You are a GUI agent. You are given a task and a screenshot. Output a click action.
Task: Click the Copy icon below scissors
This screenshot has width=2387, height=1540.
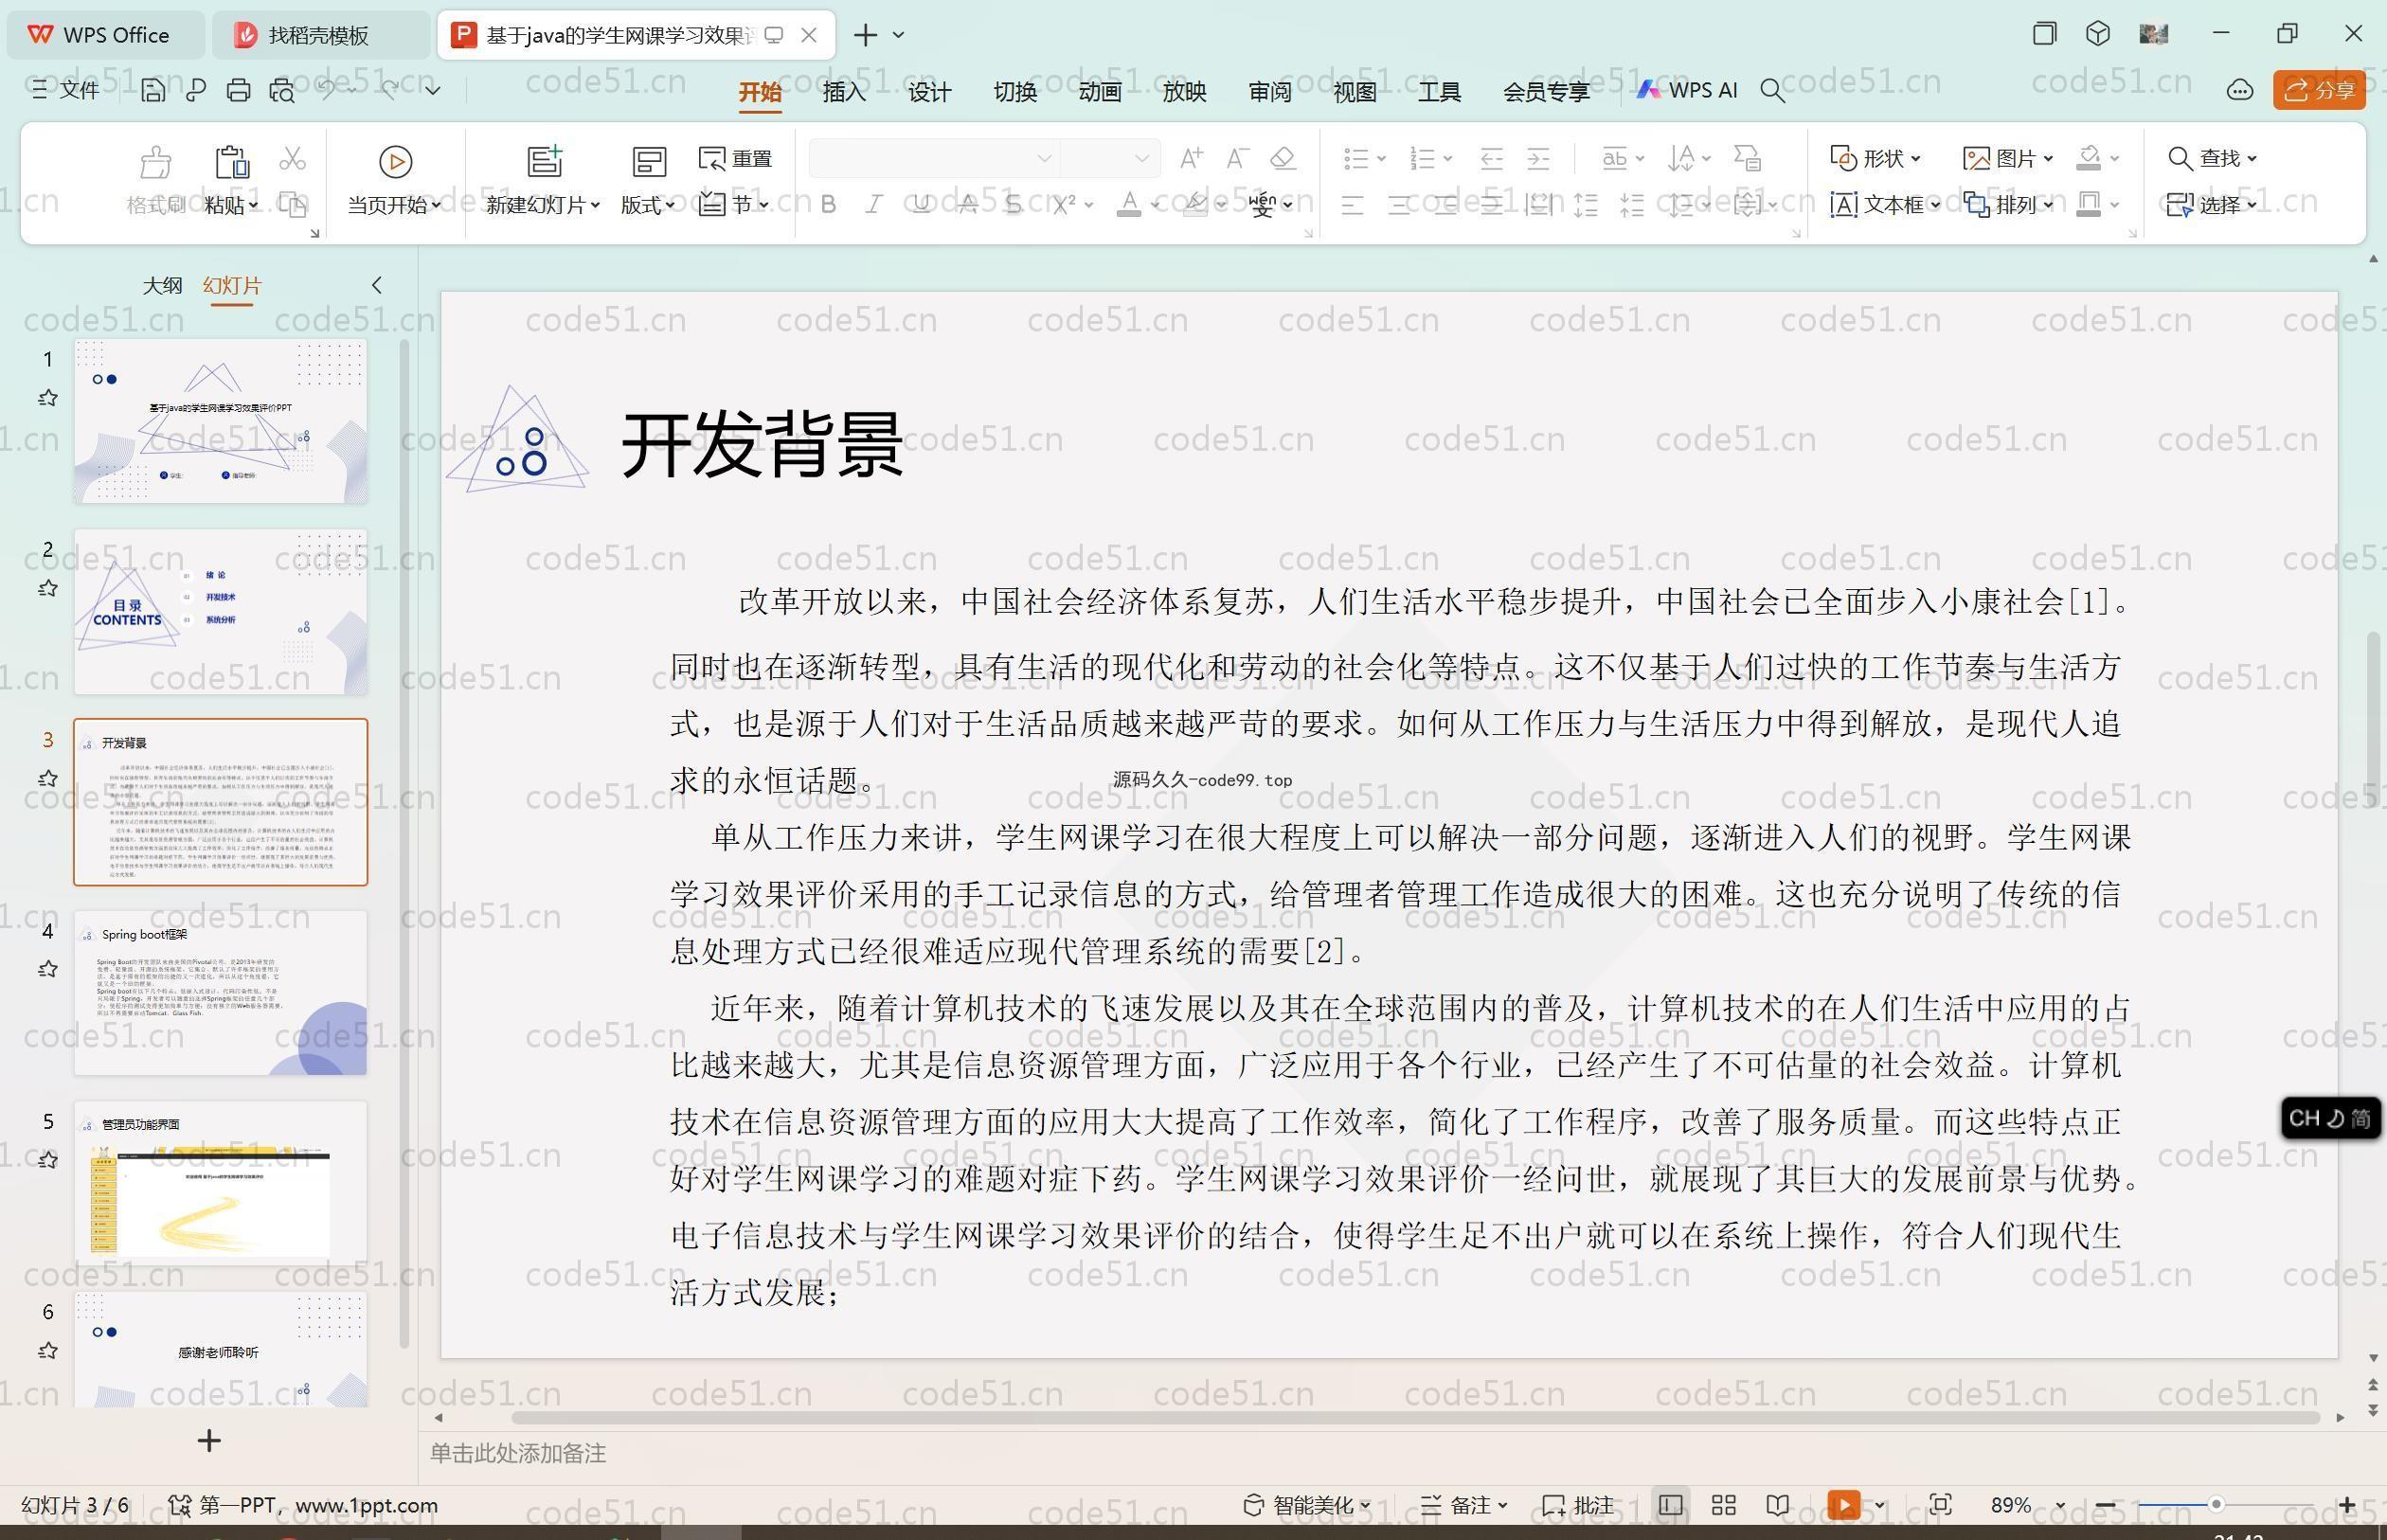point(292,205)
